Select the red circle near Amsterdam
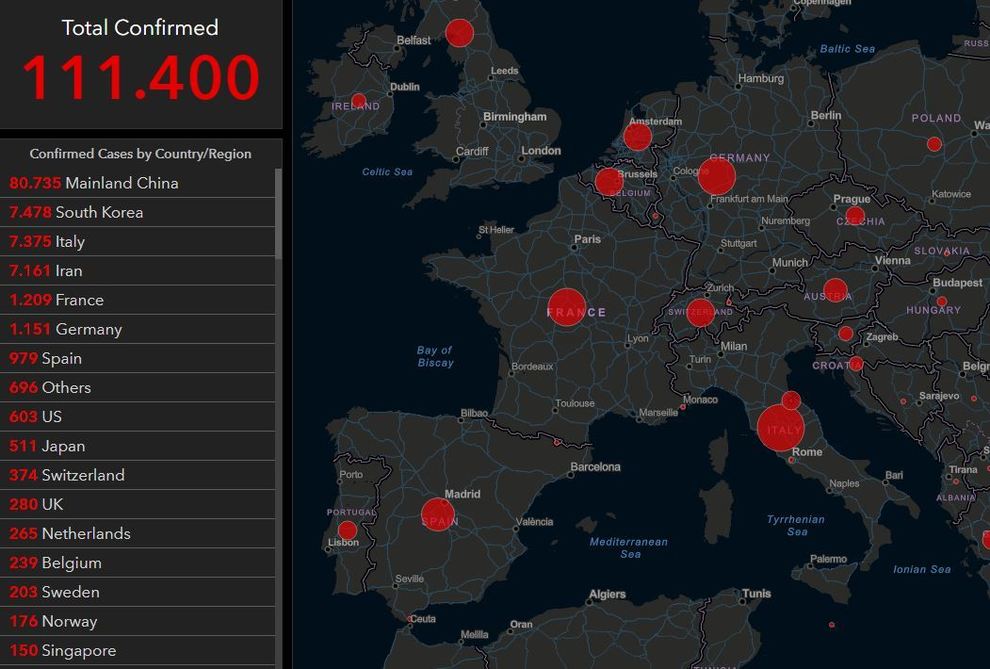Viewport: 990px width, 669px height. [x=638, y=137]
